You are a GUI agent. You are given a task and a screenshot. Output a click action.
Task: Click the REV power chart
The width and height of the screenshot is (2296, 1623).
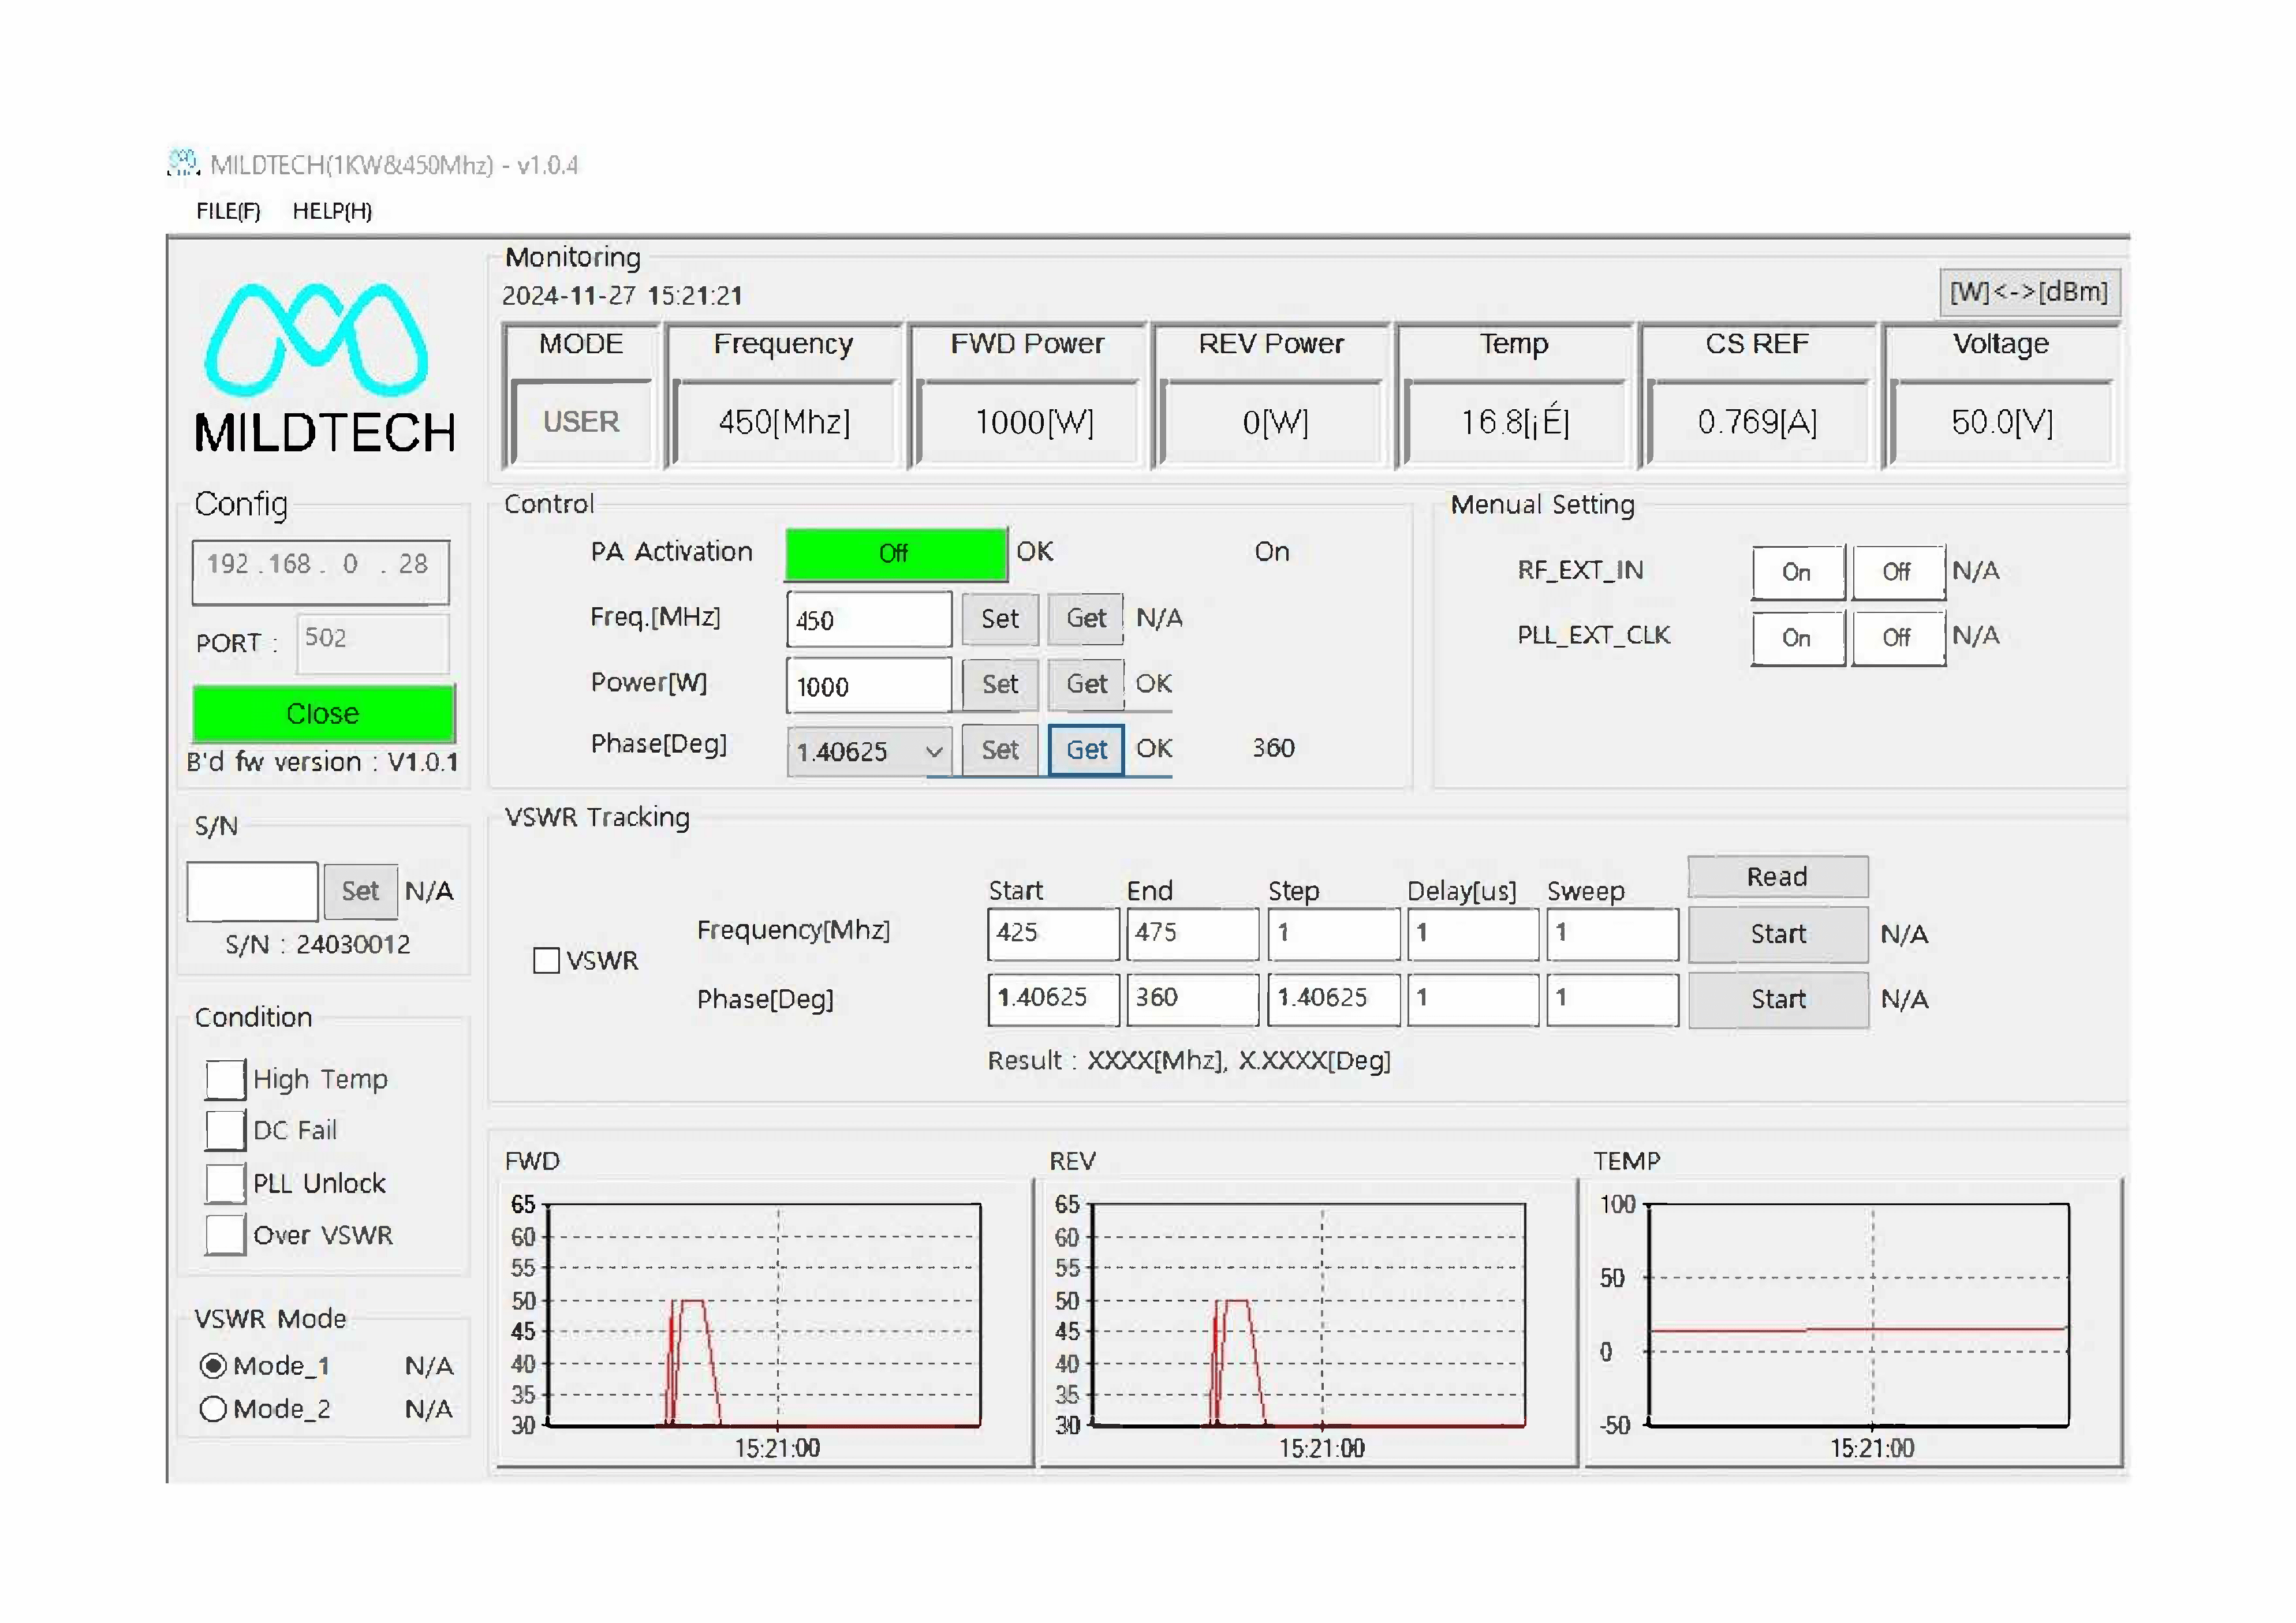[x=1309, y=1322]
